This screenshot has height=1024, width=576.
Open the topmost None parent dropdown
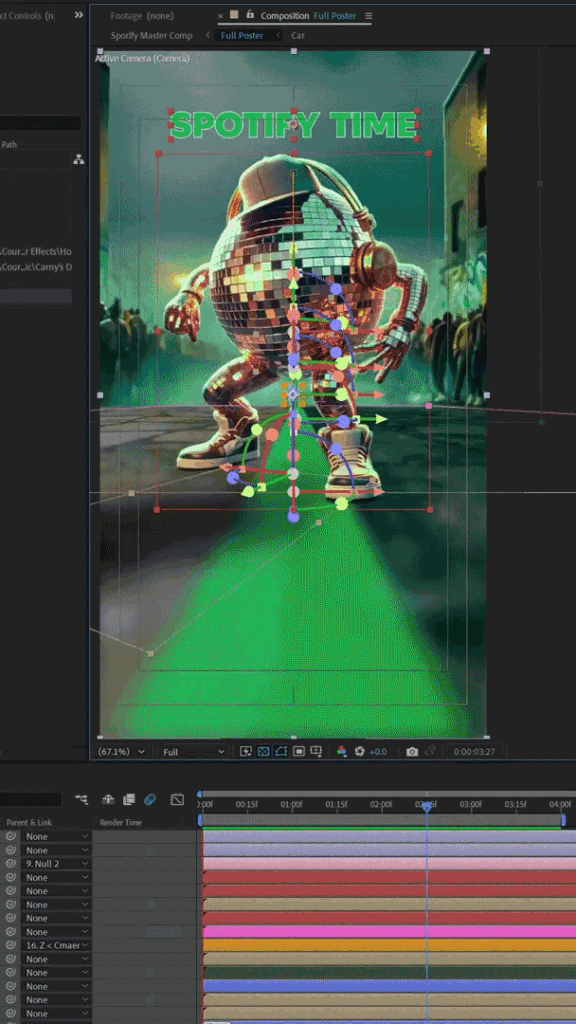click(56, 837)
